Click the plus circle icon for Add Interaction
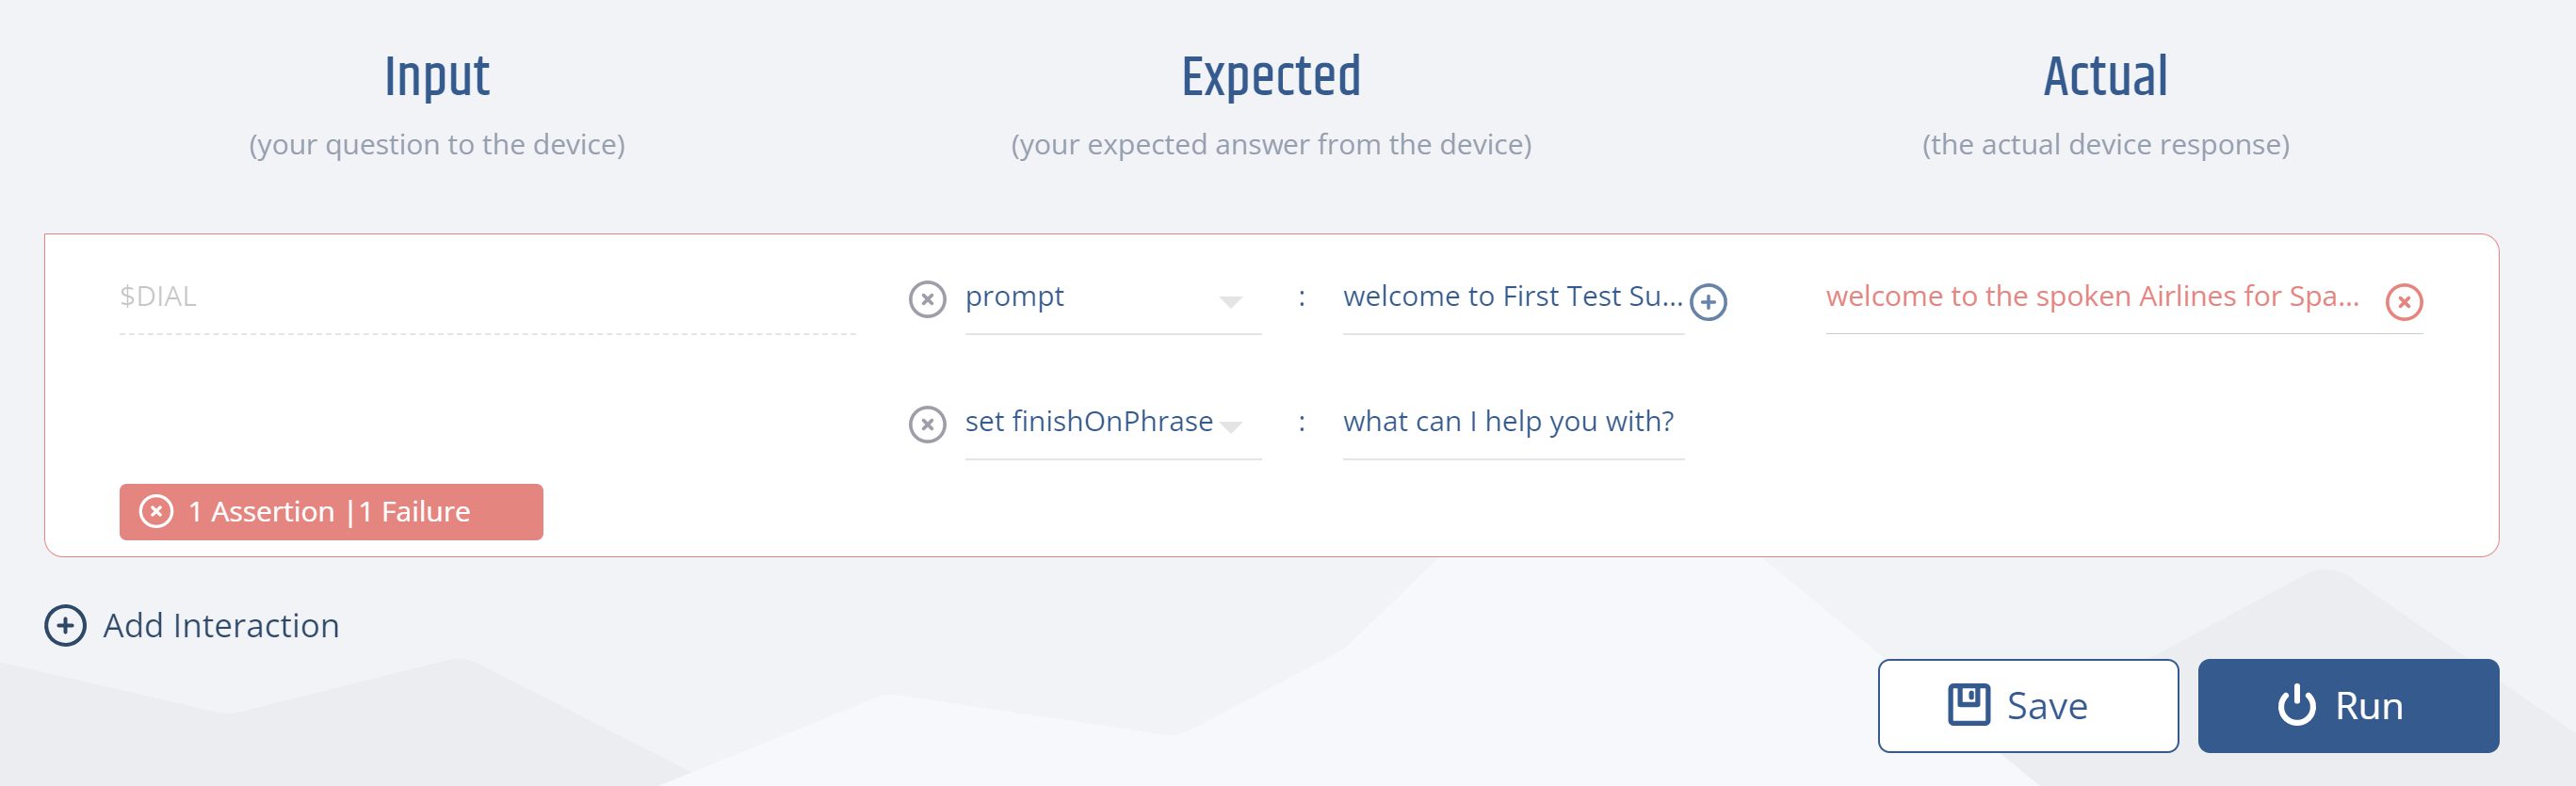Screen dimensions: 2576x786 coord(65,625)
